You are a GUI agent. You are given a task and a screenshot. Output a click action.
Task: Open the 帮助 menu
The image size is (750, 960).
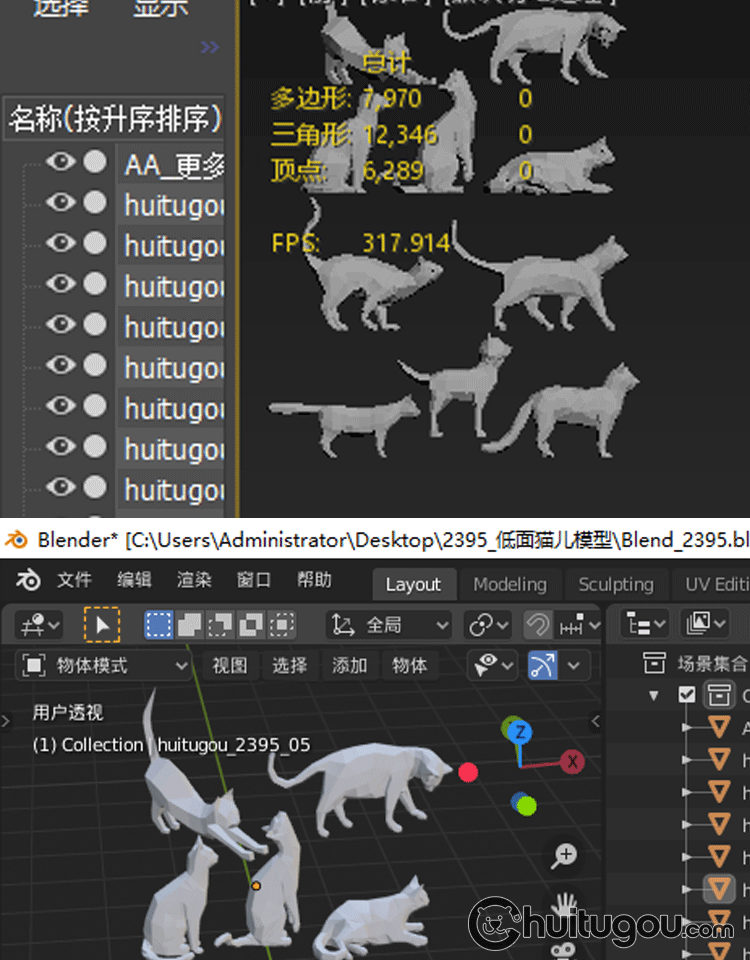click(314, 579)
